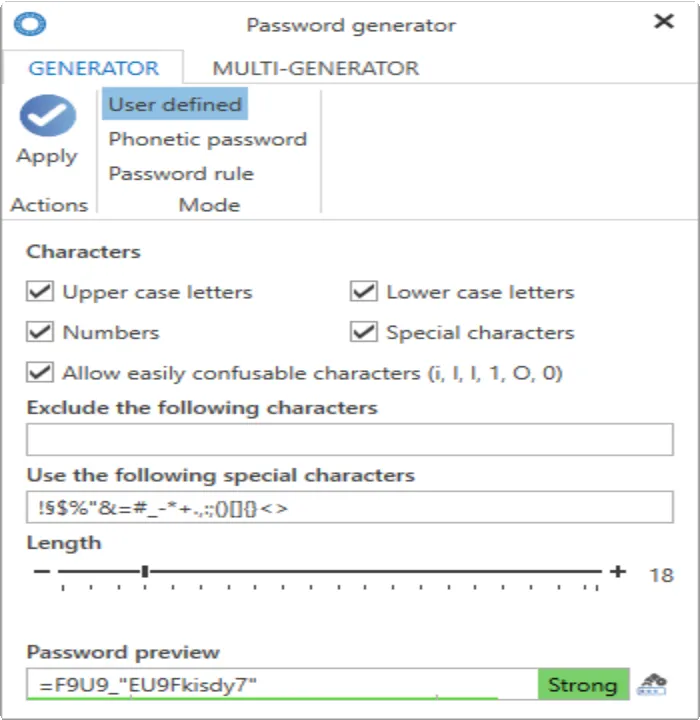Screen dimensions: 700x720
Task: Switch to the MULTI-GENERATOR tab
Action: pyautogui.click(x=316, y=68)
